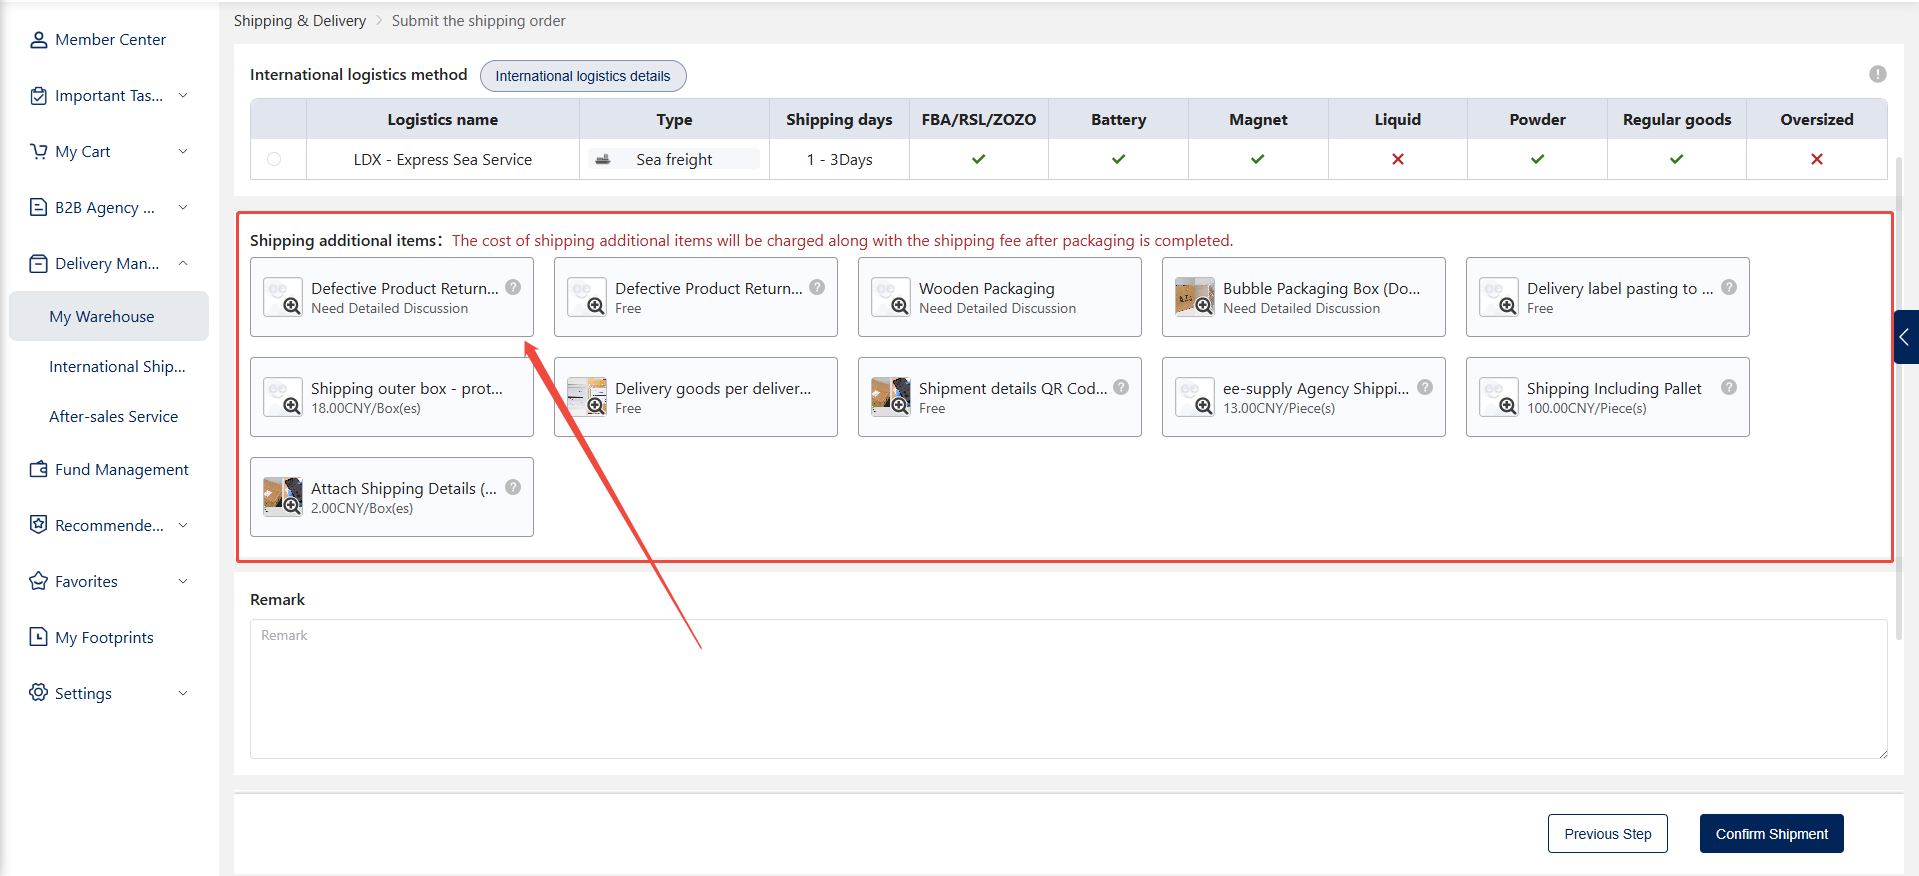Expand the My Cart menu chevron

[x=183, y=151]
